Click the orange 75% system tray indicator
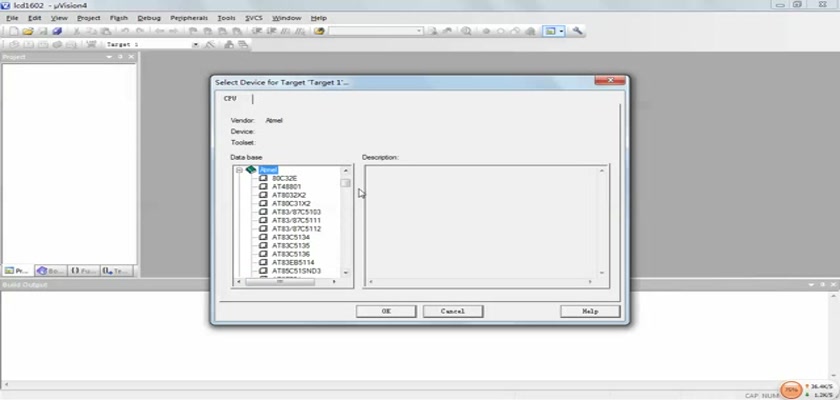Image resolution: width=840 pixels, height=400 pixels. coord(791,389)
